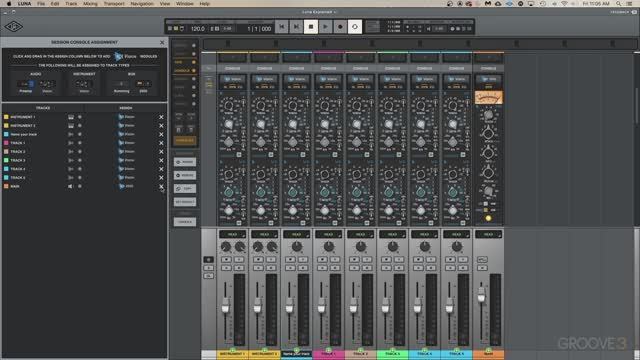Toggle Preamp module under AUDIO track type
640x360 pixels.
25,84
